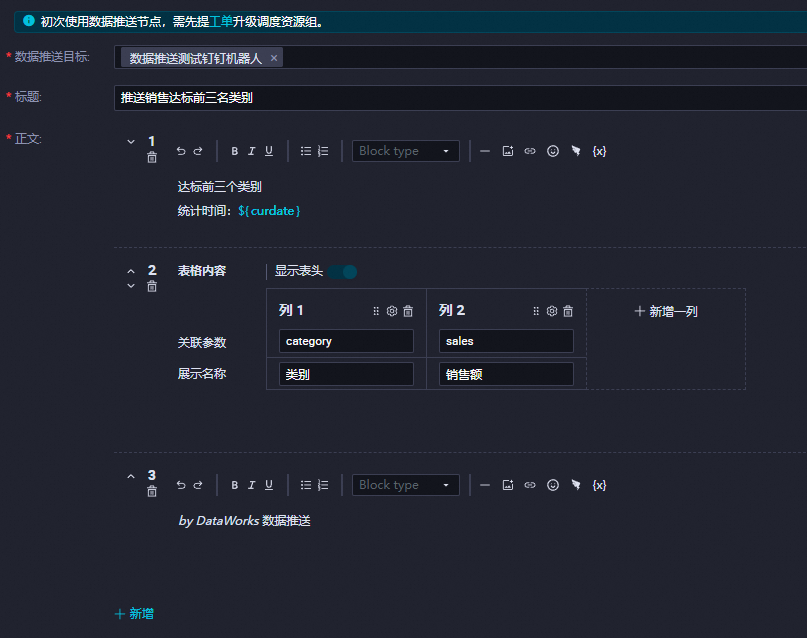
Task: Edit the sales parameter field
Action: point(506,341)
